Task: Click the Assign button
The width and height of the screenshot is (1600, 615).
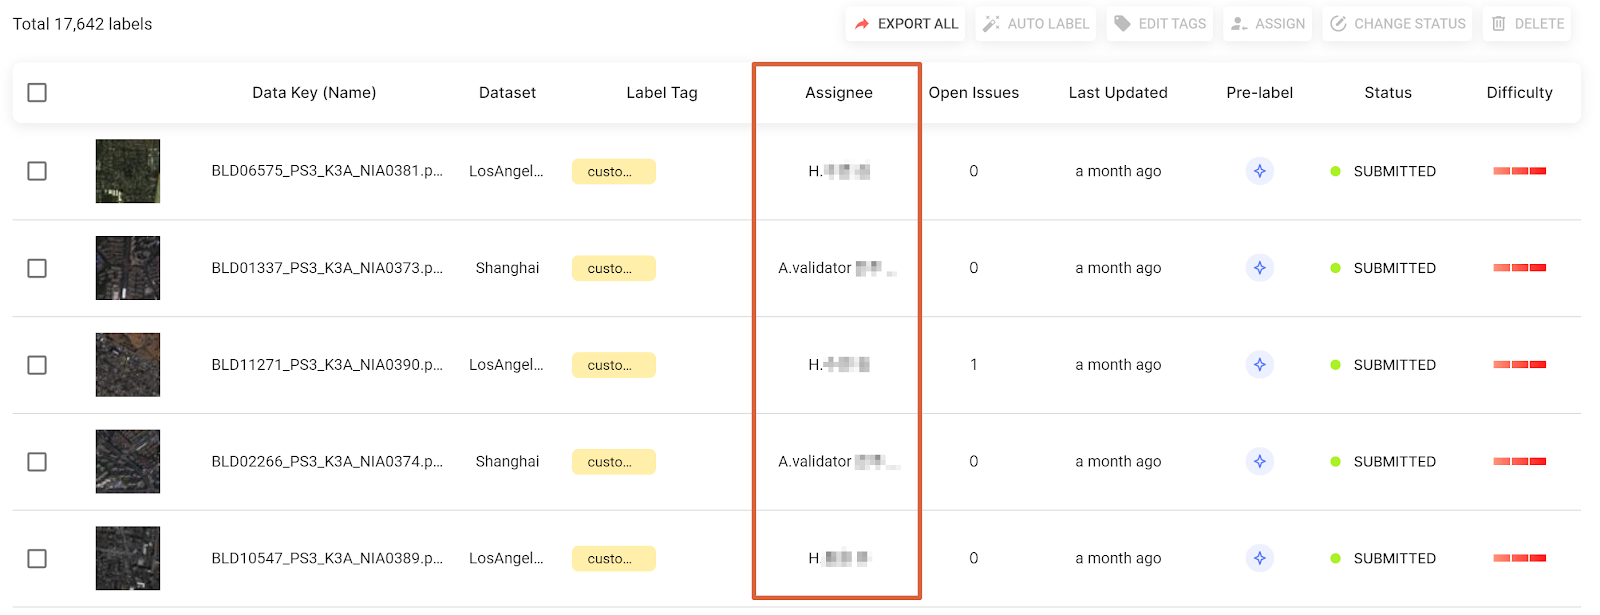Action: pyautogui.click(x=1267, y=24)
